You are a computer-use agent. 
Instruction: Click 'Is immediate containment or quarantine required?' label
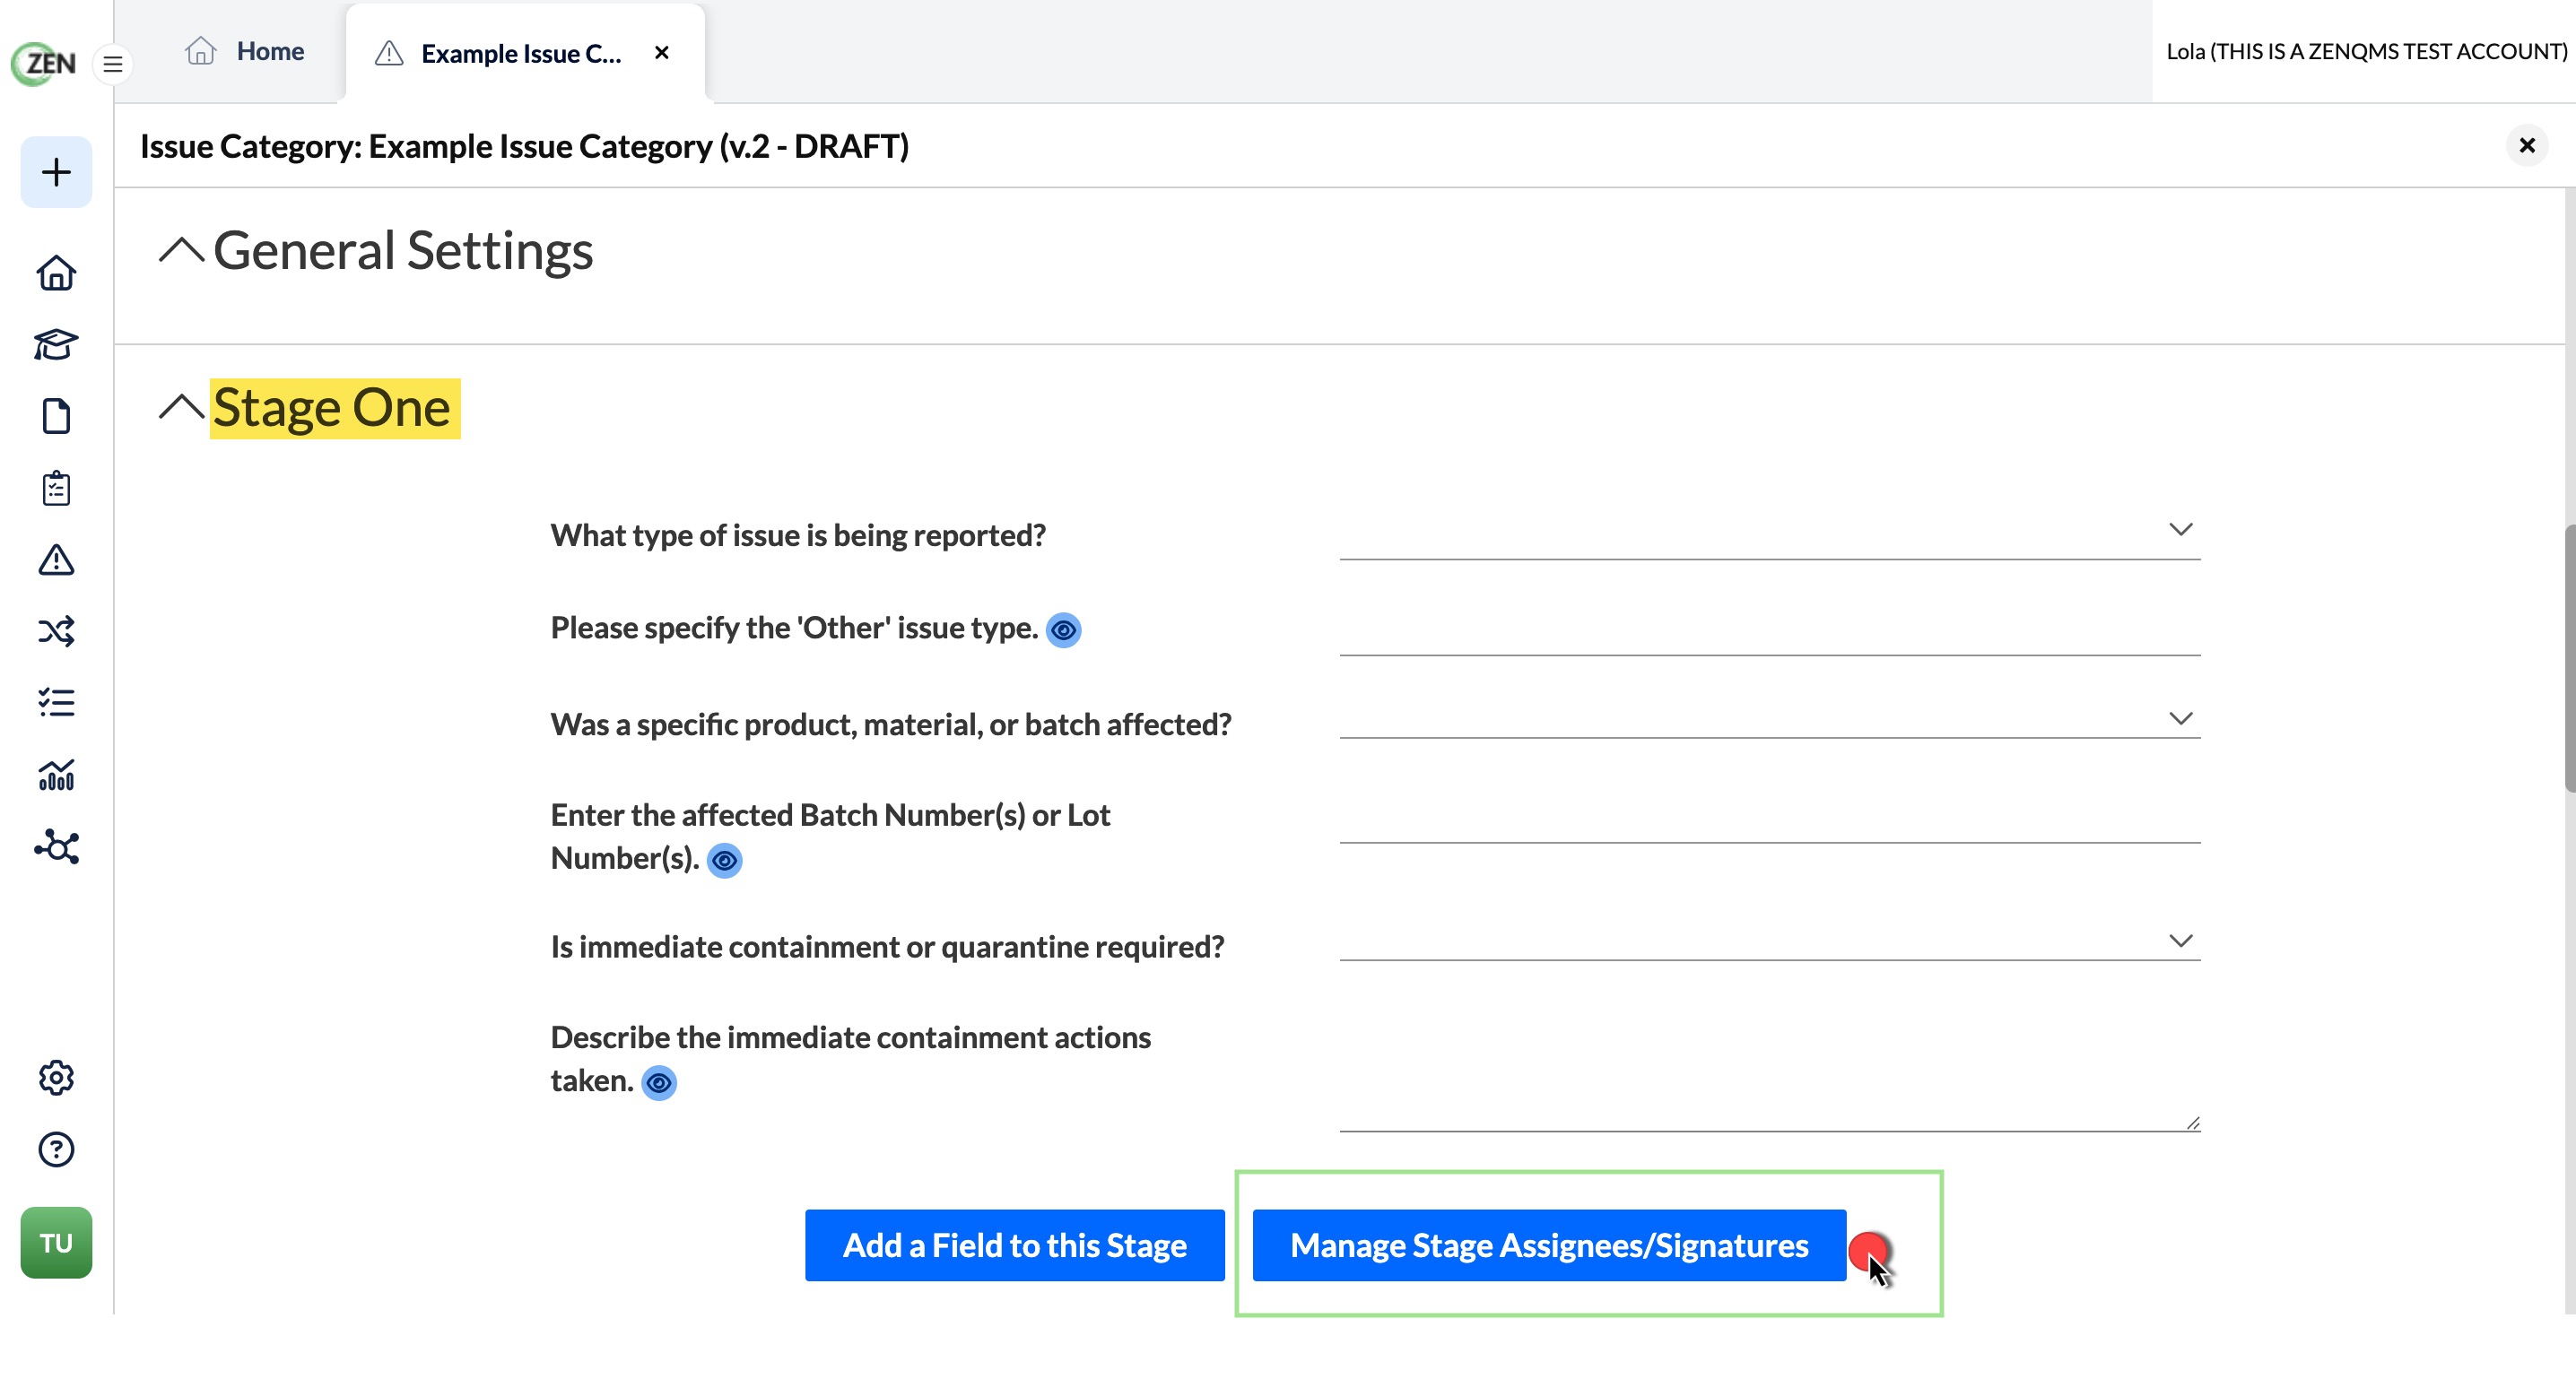pos(887,946)
